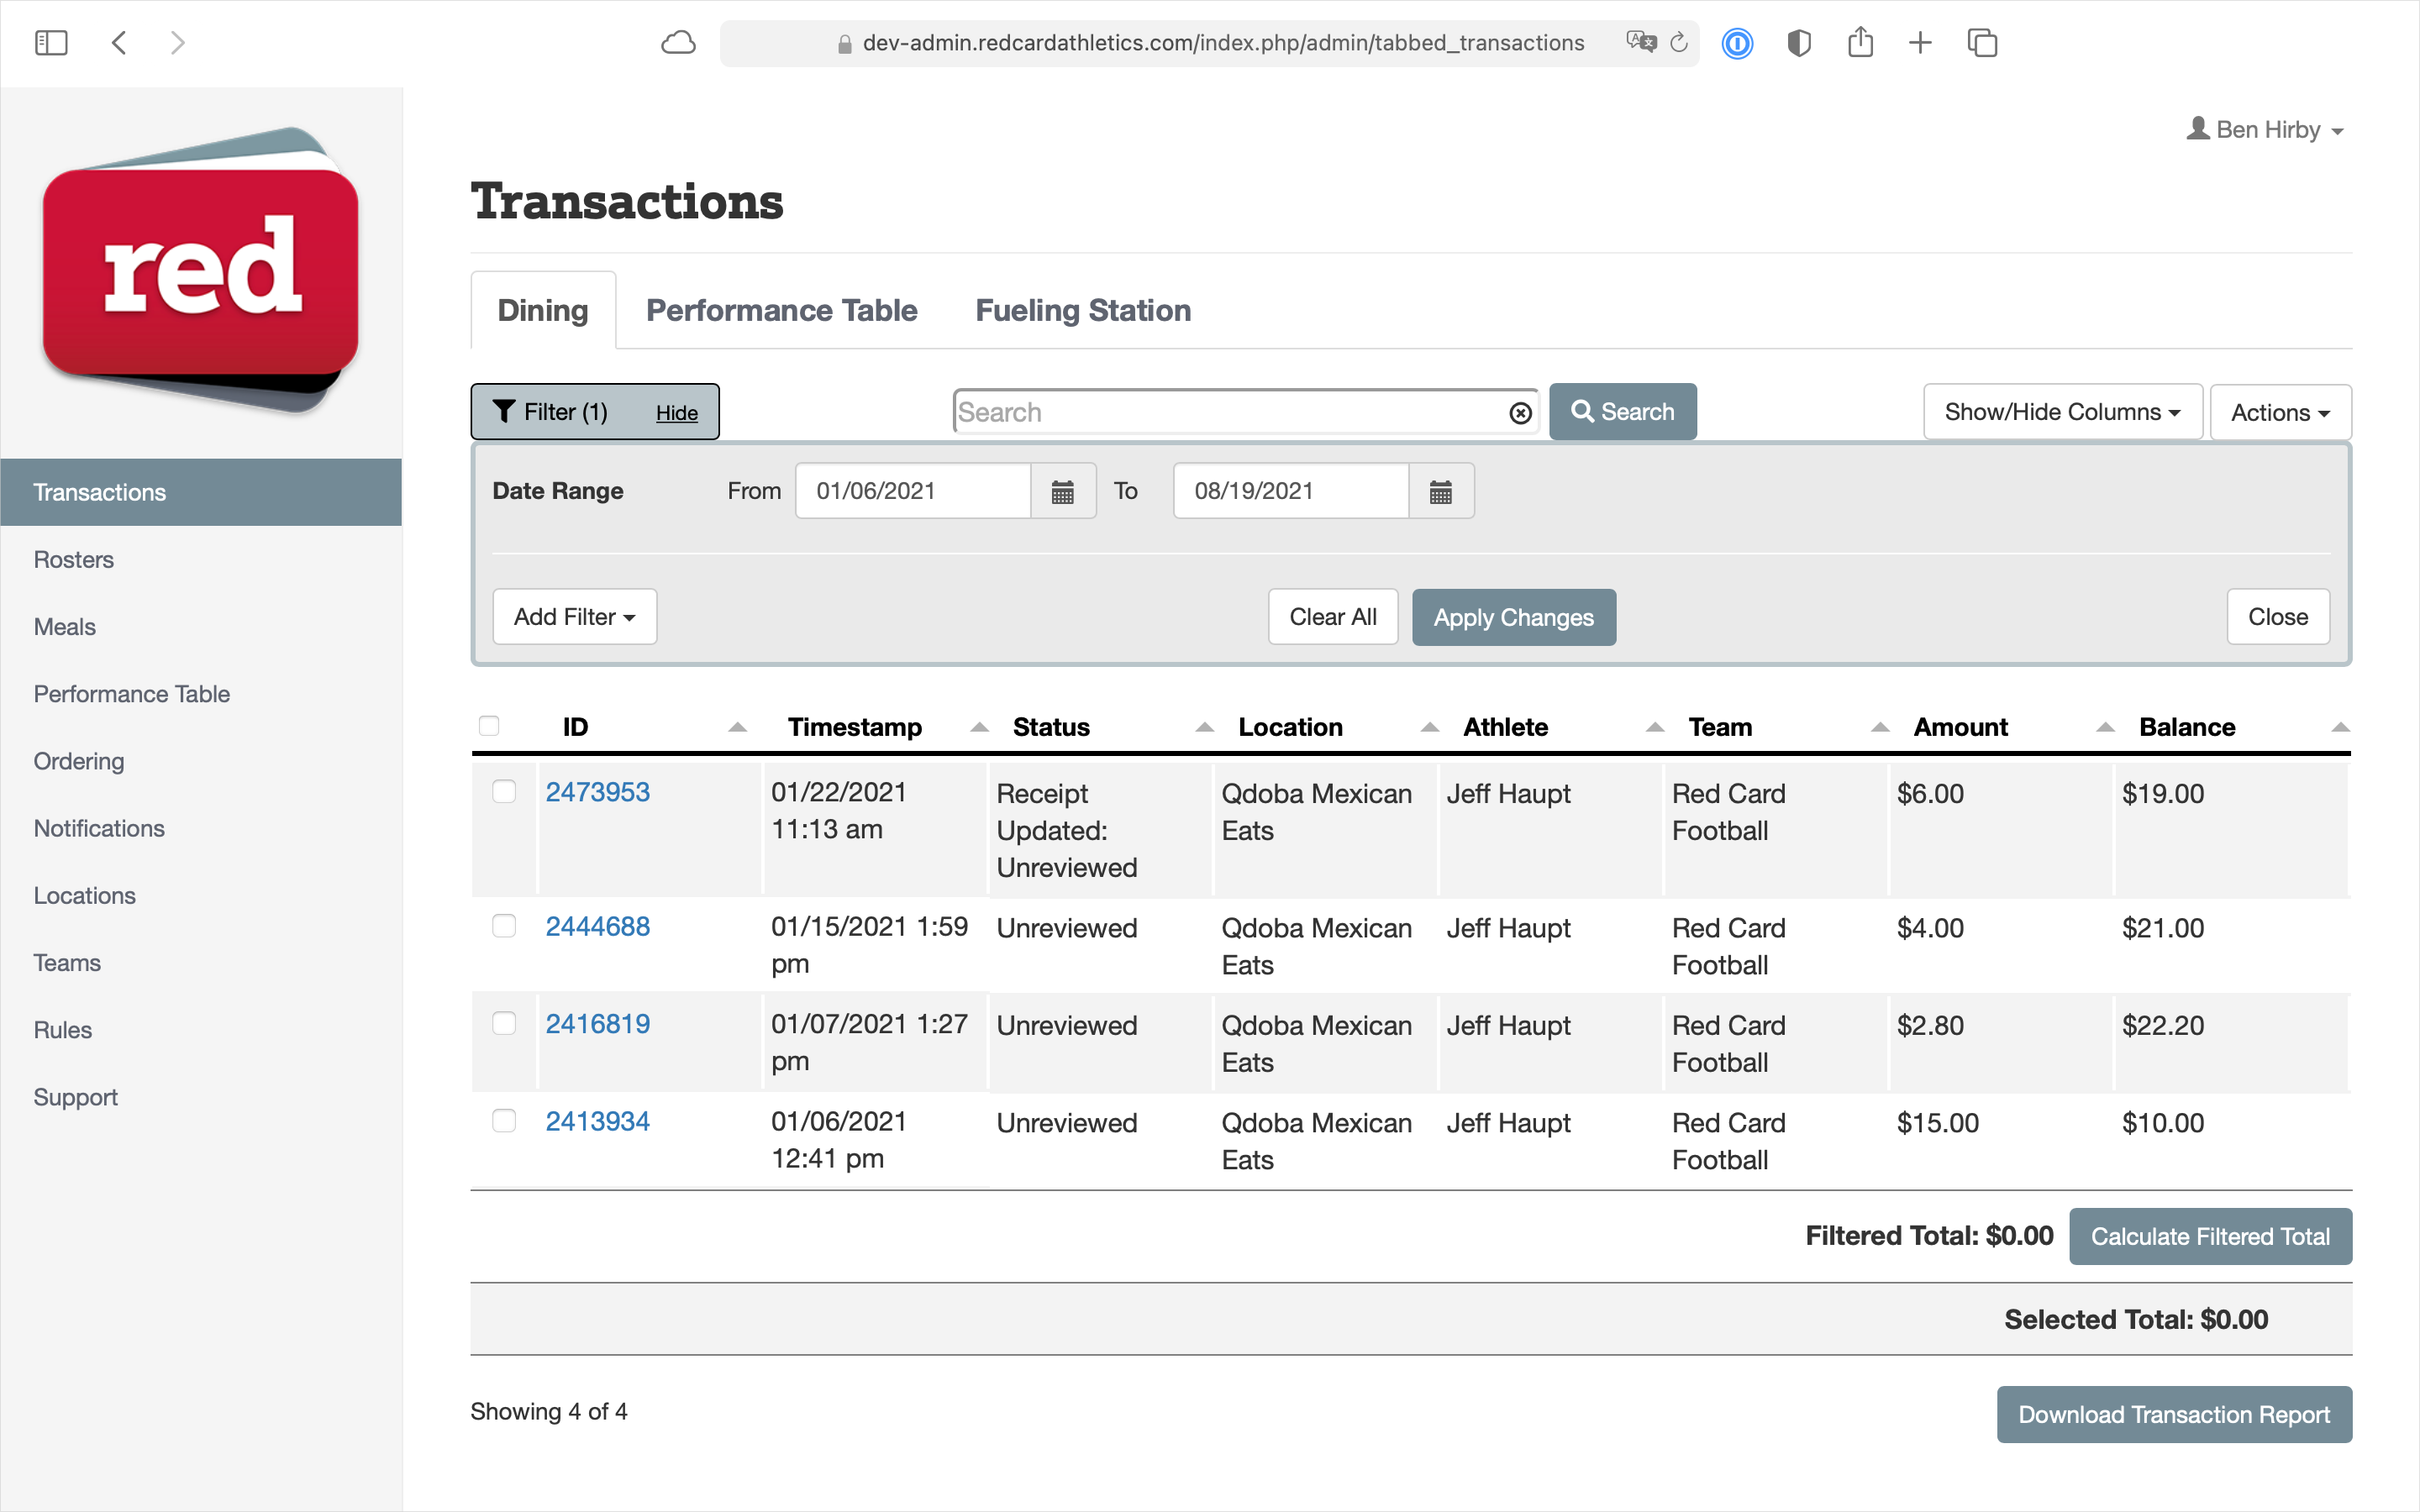Click Apply Changes button
Viewport: 2420px width, 1512px height.
pos(1514,617)
